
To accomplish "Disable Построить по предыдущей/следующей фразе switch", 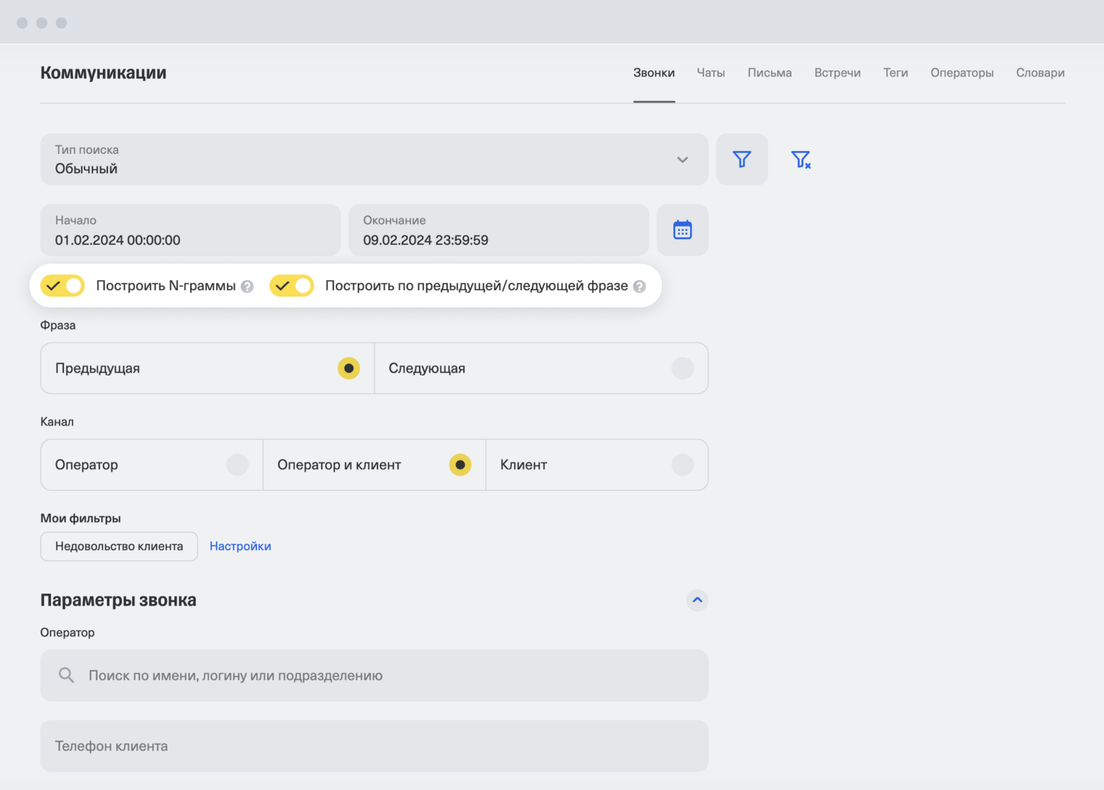I will pyautogui.click(x=291, y=285).
